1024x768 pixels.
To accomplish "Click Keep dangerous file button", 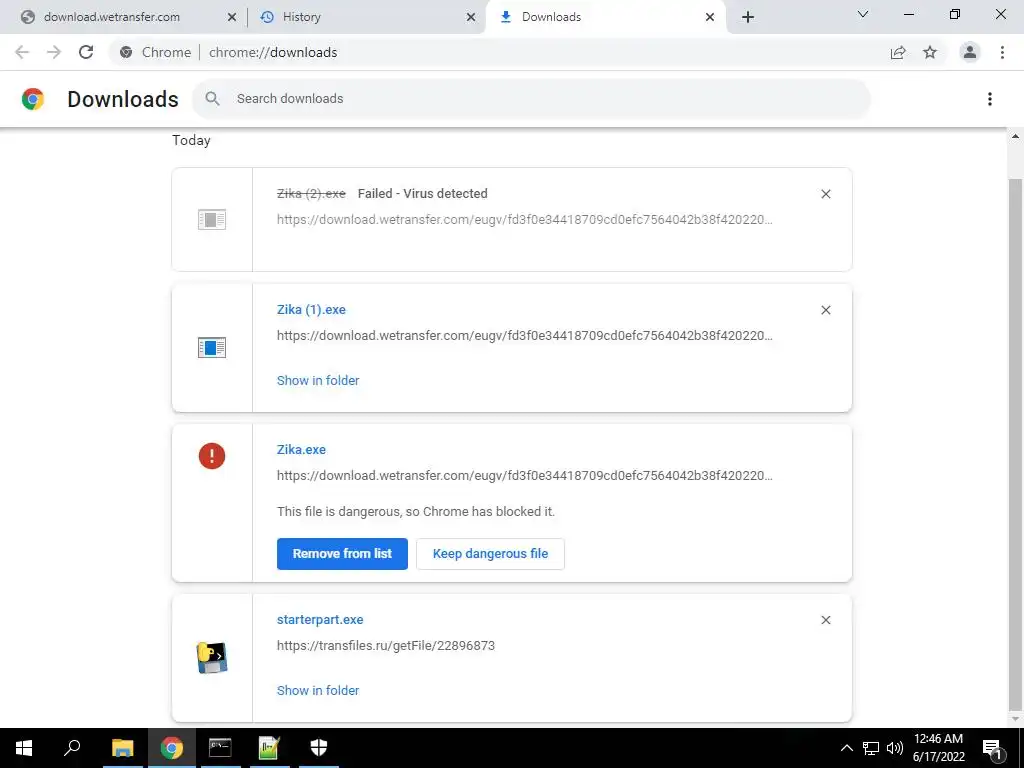I will (490, 554).
